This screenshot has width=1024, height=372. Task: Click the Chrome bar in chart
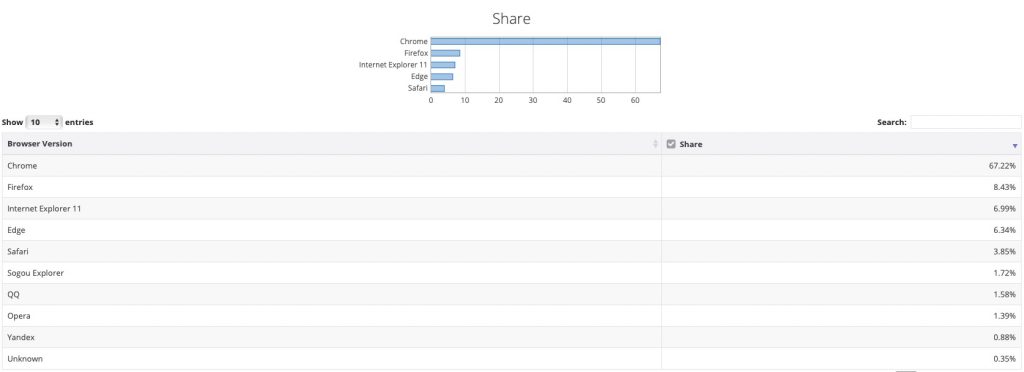pyautogui.click(x=545, y=41)
